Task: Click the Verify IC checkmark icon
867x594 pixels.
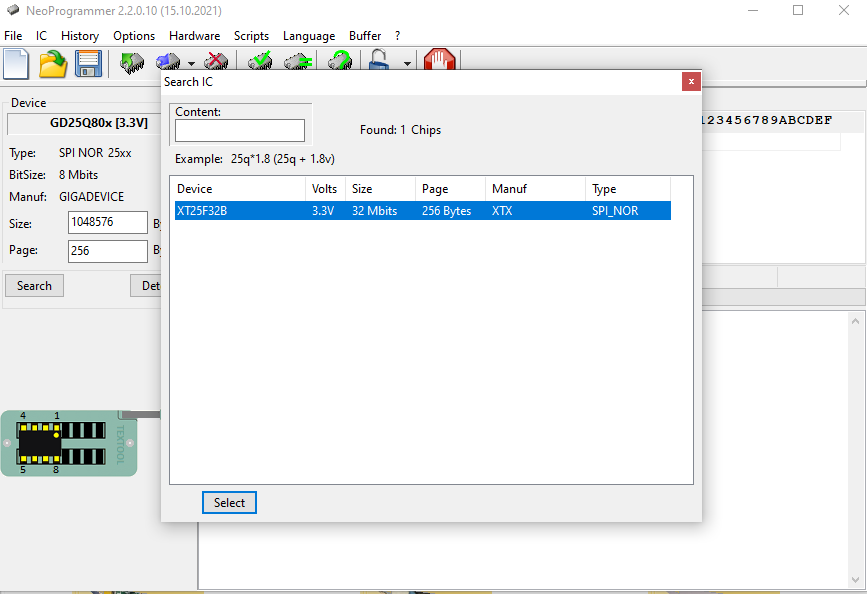Action: (260, 61)
